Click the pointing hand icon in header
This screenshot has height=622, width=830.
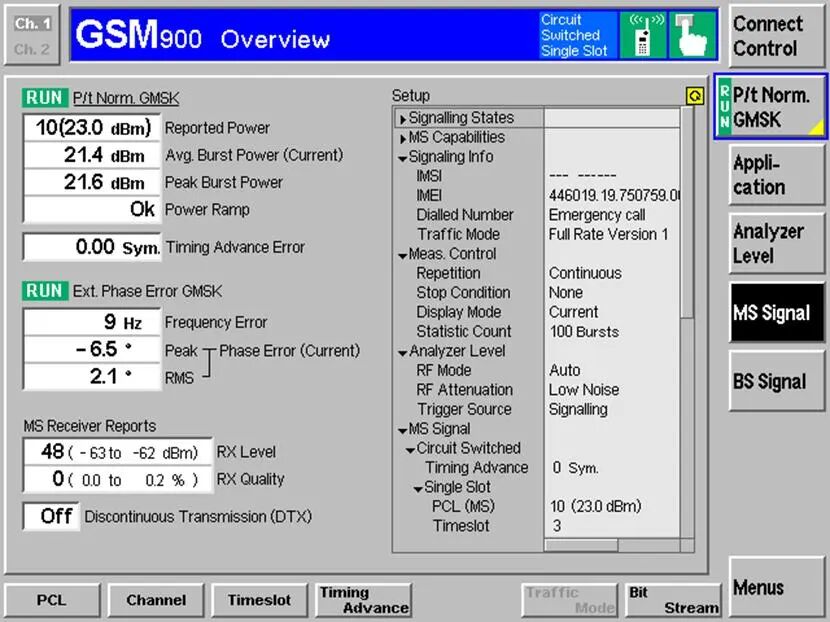coord(692,35)
